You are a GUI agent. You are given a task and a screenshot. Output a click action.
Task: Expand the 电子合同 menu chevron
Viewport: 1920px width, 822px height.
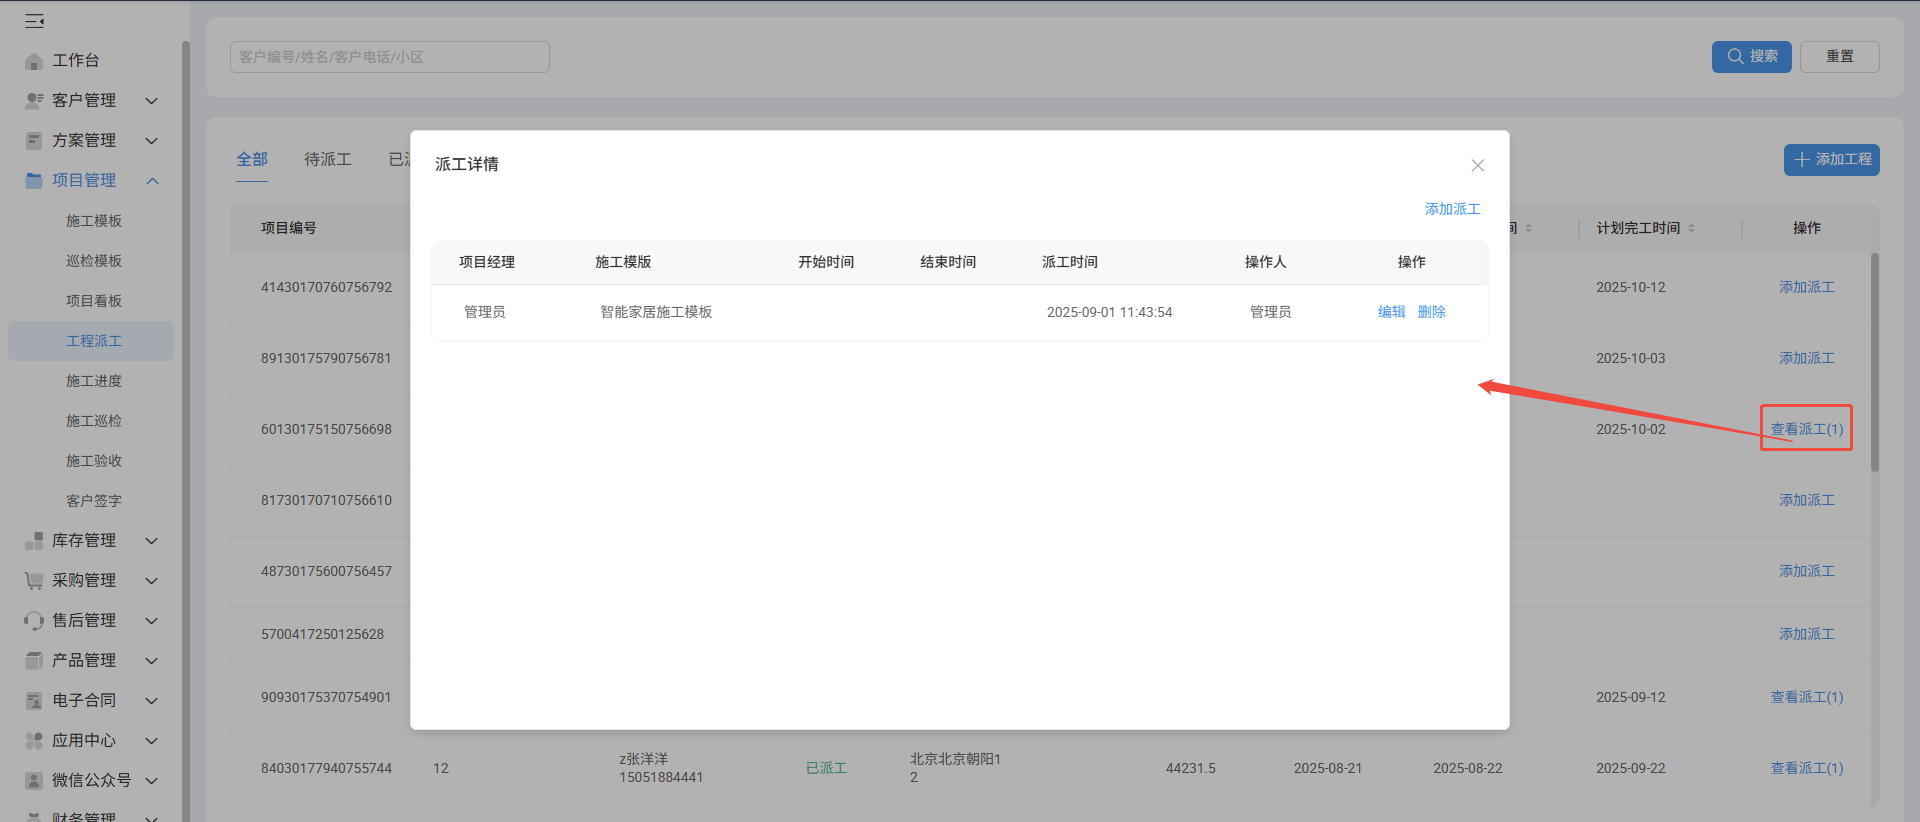[x=152, y=701]
